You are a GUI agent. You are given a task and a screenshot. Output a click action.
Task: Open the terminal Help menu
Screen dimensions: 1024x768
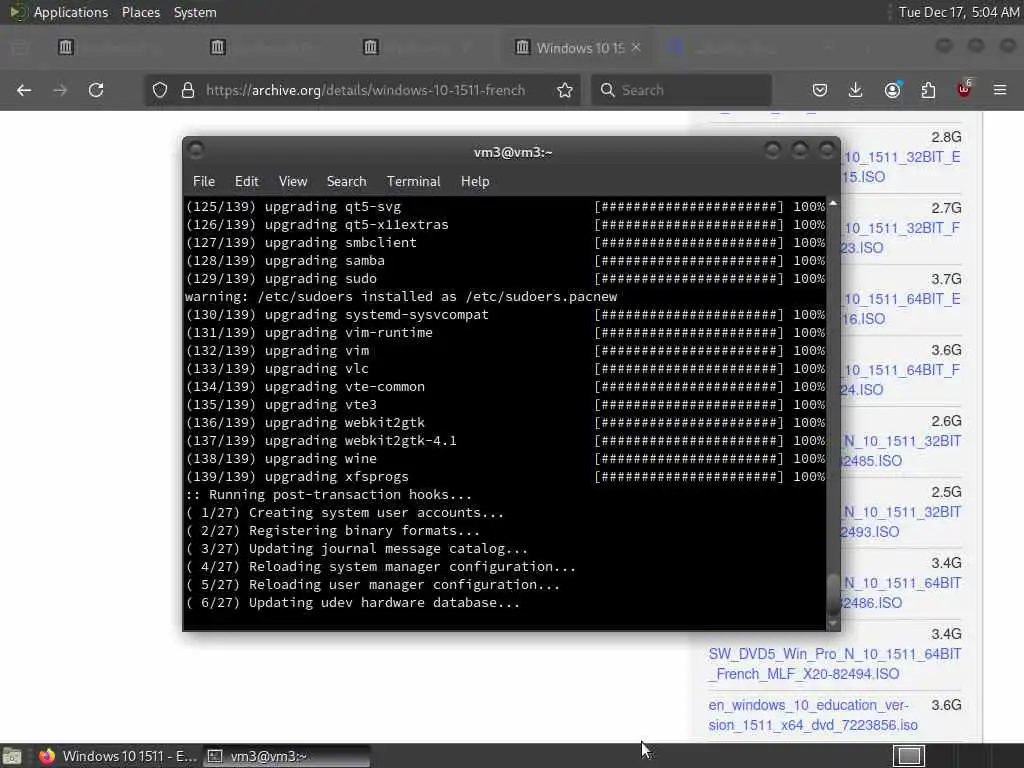[475, 182]
